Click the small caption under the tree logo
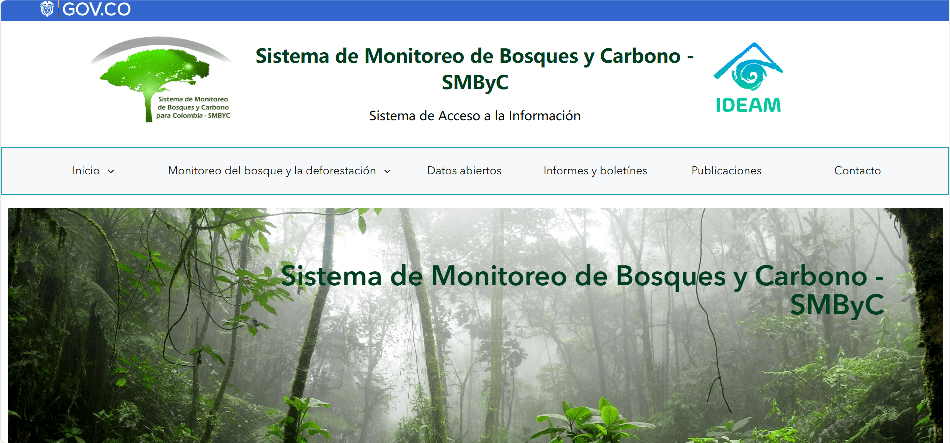 coord(193,108)
